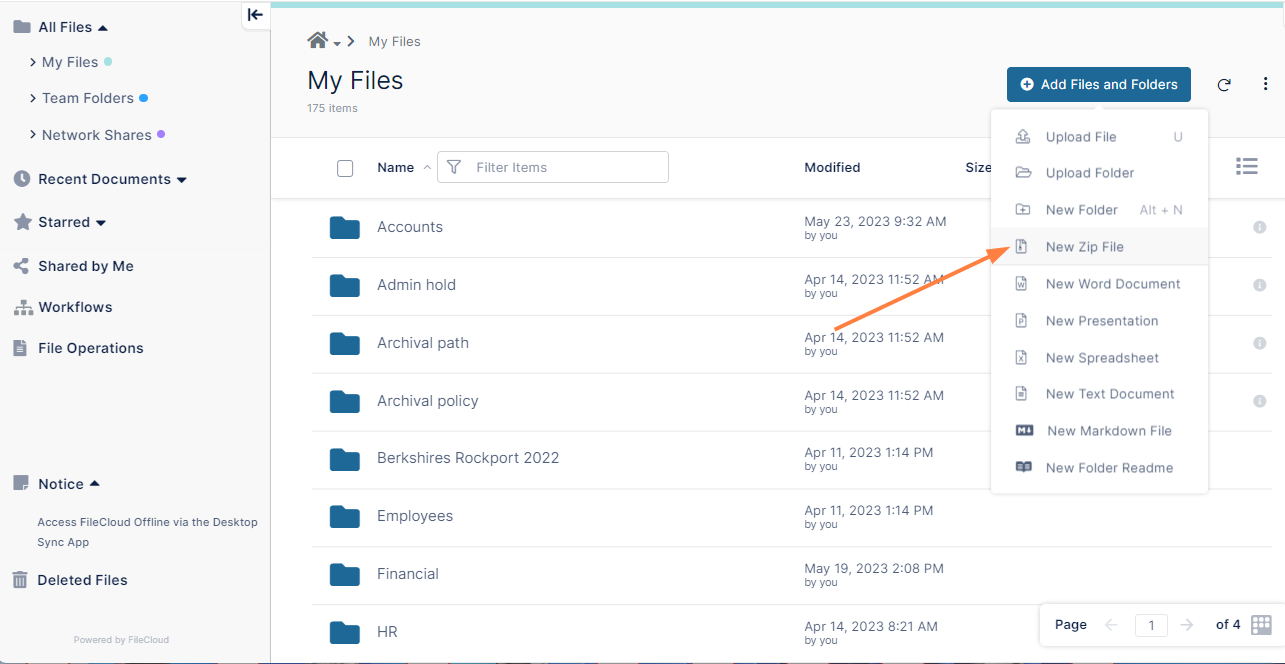
Task: Click the Add Files and Folders button
Action: [x=1098, y=84]
